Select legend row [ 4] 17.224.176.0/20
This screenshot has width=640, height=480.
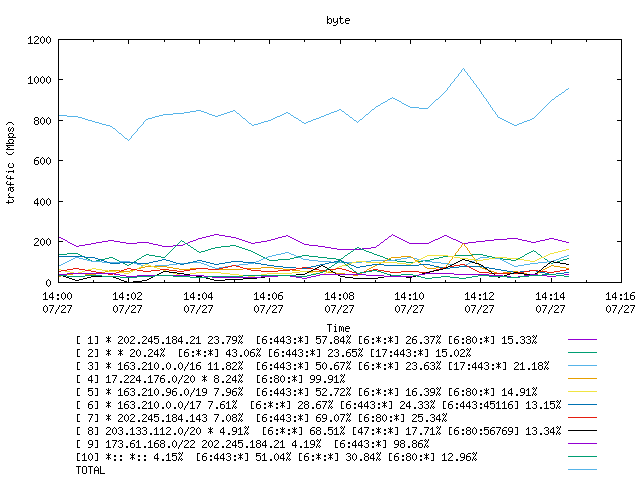pos(211,379)
